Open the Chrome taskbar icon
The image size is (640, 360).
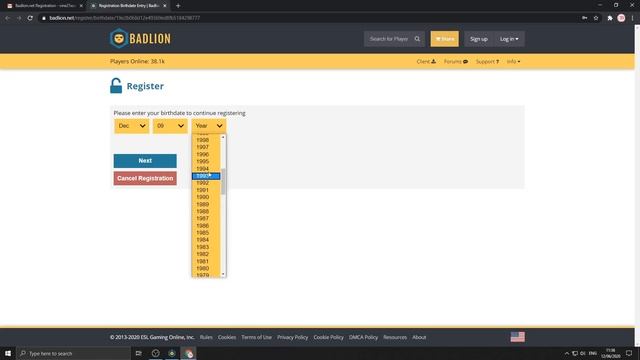[x=189, y=353]
